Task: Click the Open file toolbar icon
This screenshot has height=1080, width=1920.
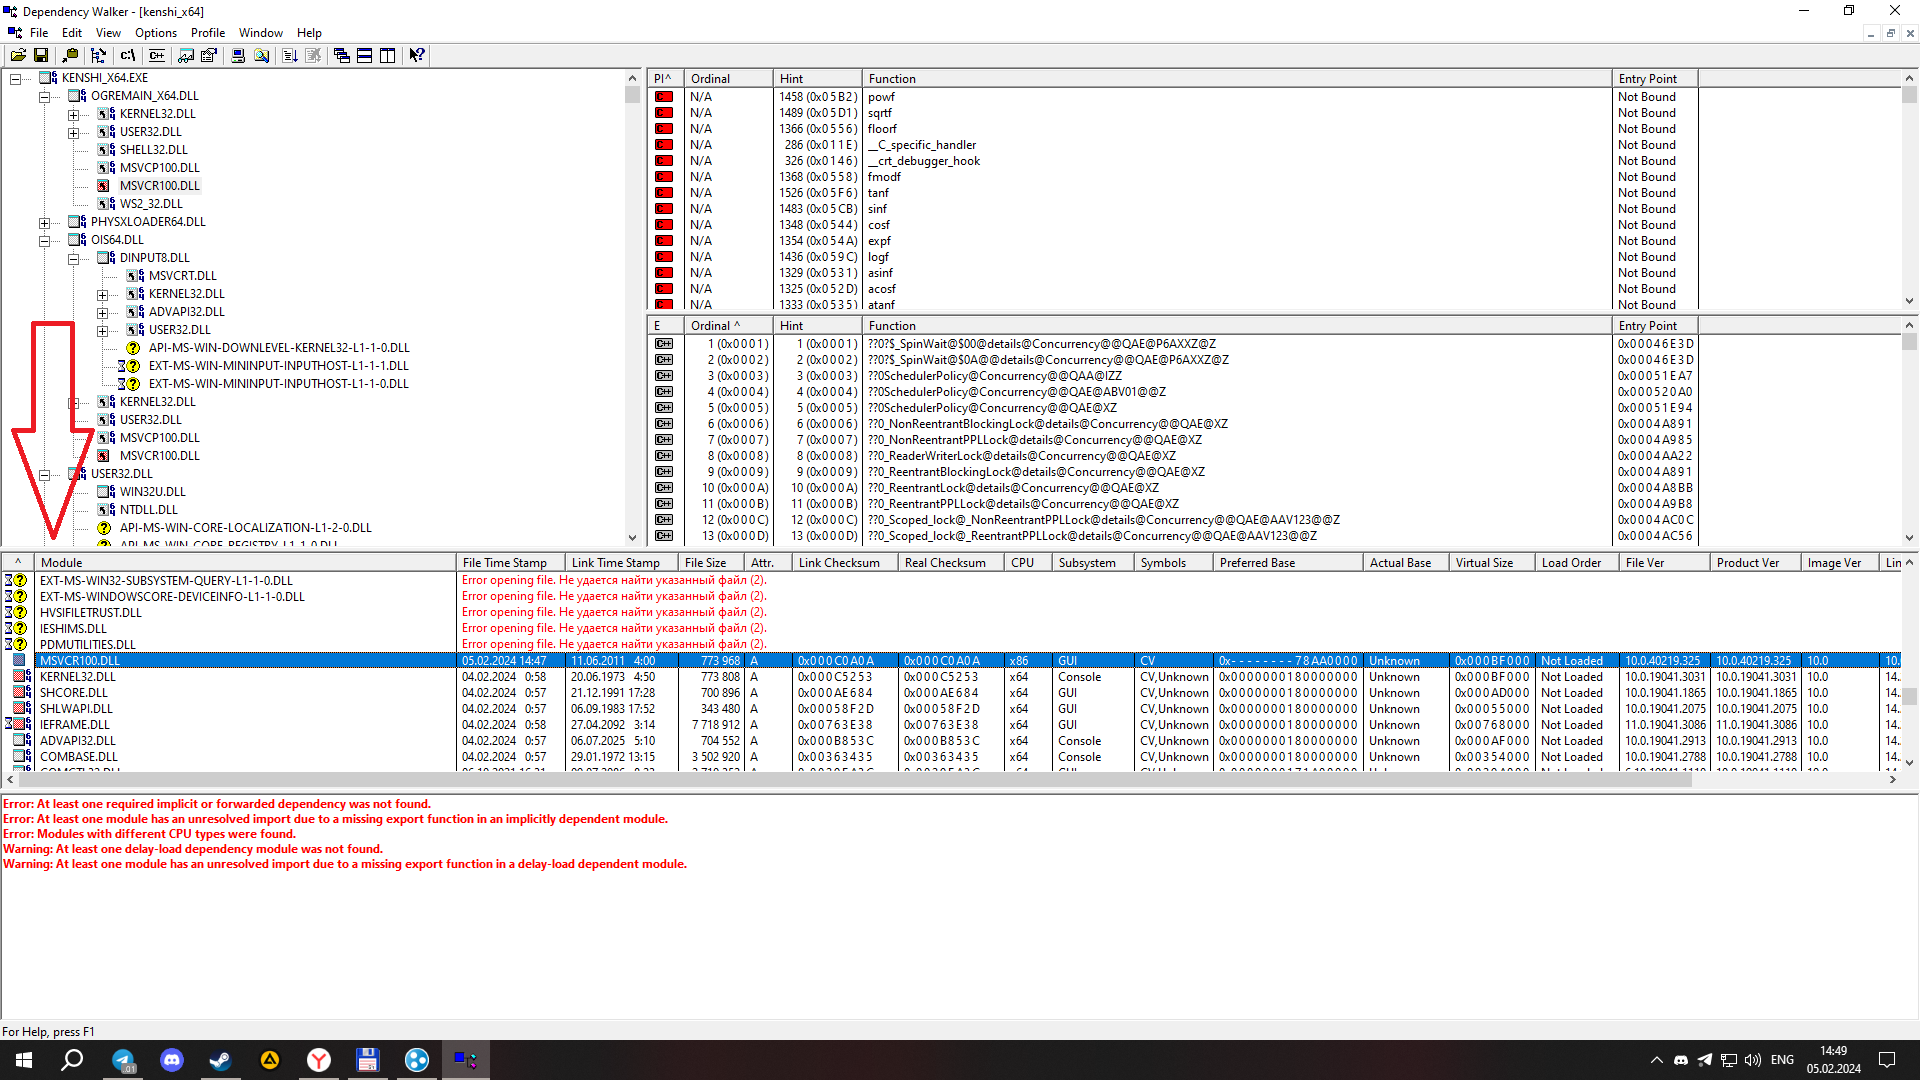Action: point(18,56)
